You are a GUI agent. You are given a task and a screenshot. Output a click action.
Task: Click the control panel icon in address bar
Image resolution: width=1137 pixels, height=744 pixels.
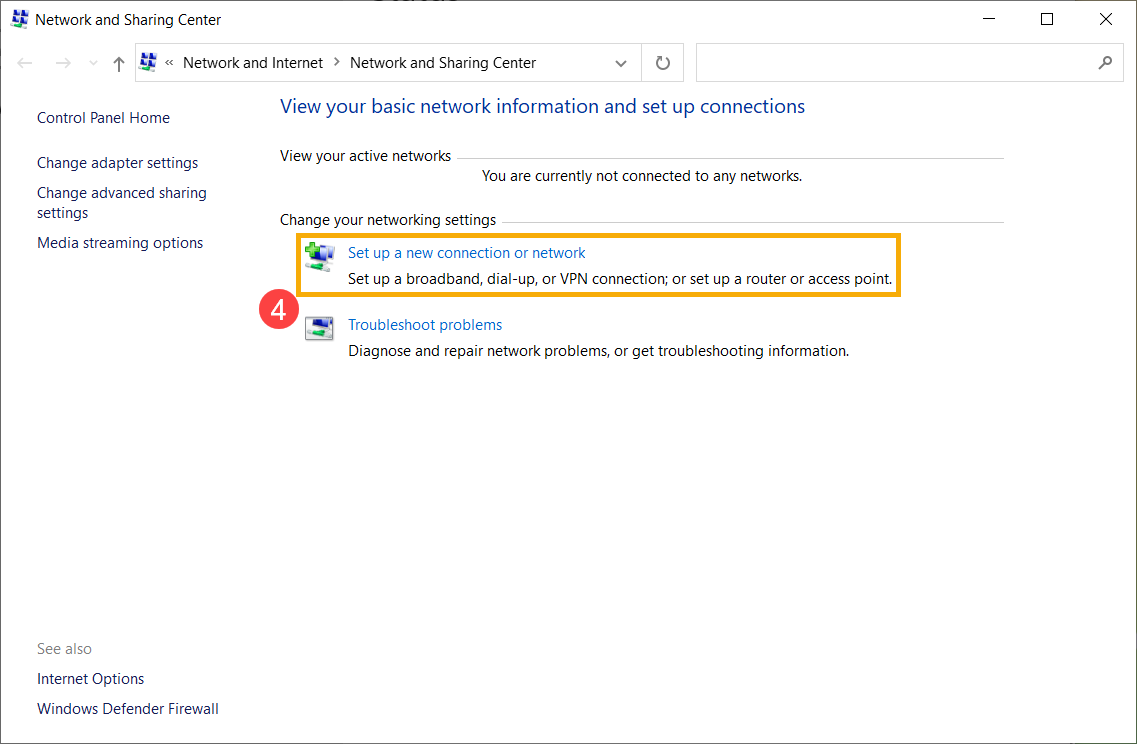(x=149, y=63)
